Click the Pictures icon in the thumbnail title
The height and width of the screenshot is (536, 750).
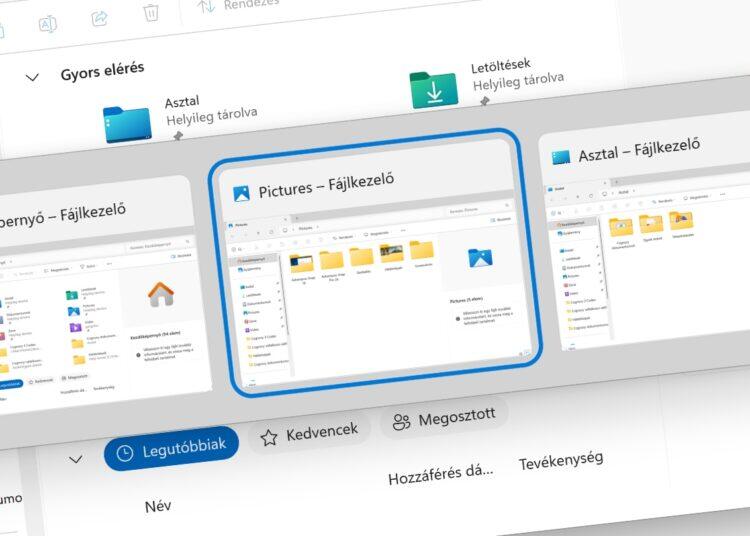pyautogui.click(x=242, y=194)
